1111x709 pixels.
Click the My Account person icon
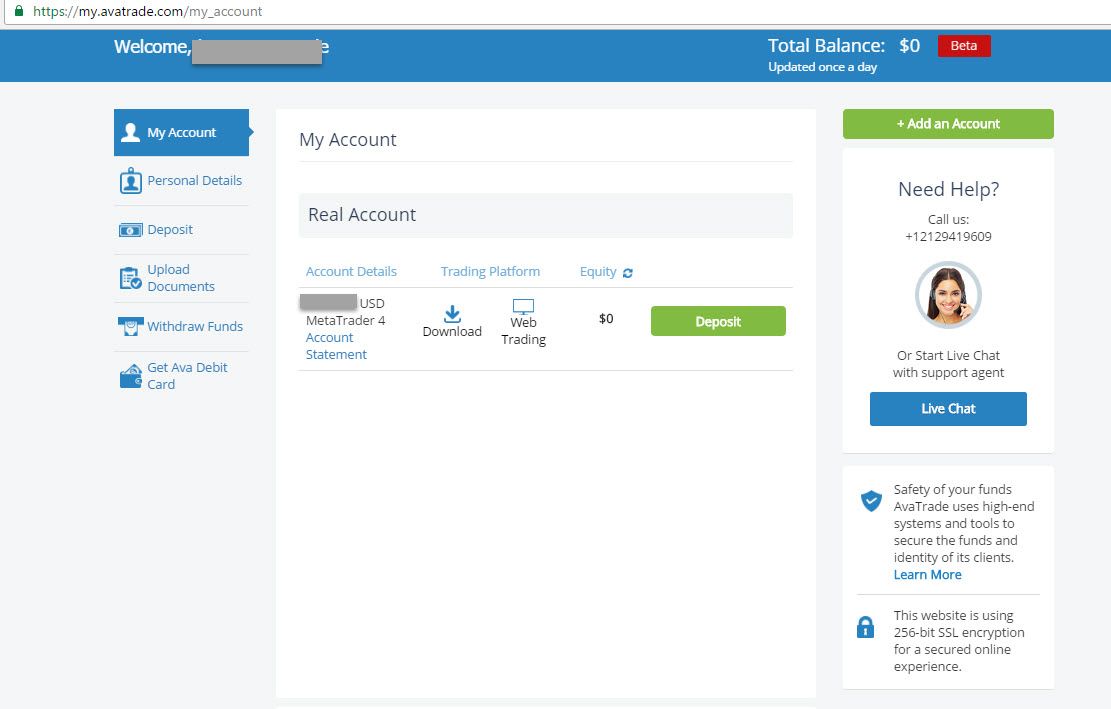click(x=130, y=132)
